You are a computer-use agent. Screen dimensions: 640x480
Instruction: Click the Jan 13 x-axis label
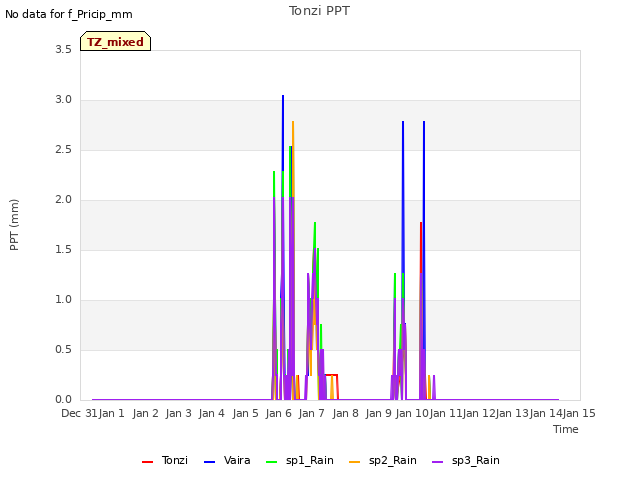click(x=512, y=413)
